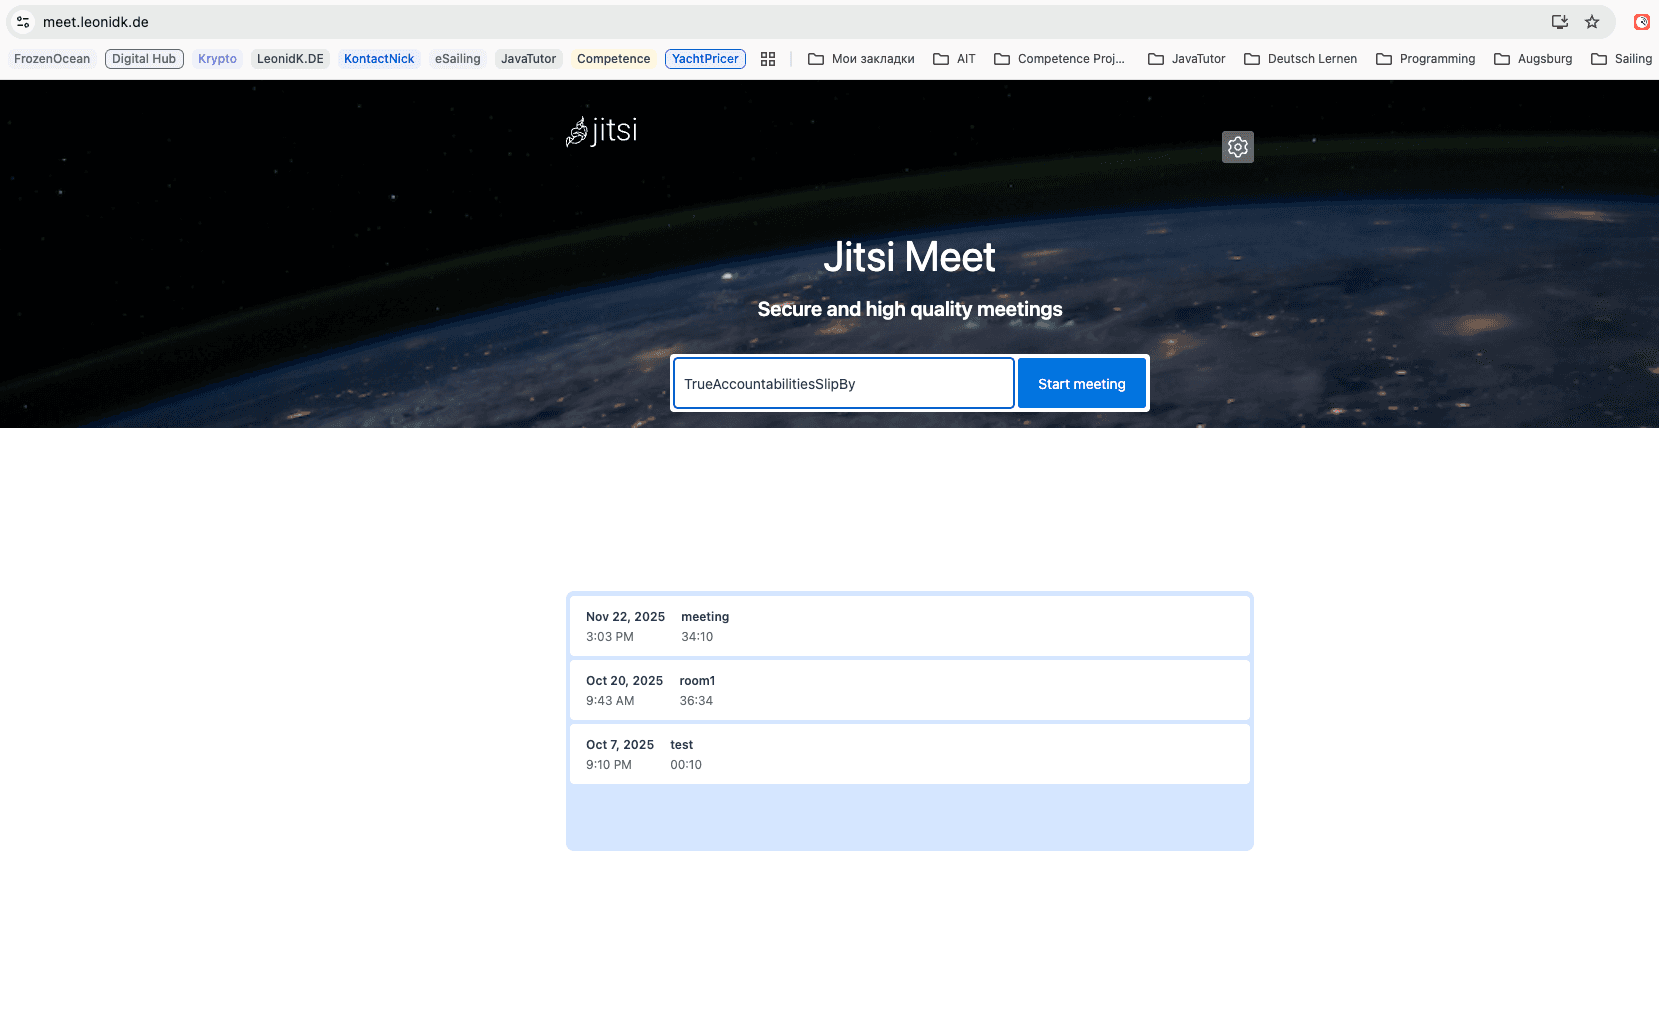Rejoin the recent 'room1' meeting
This screenshot has width=1659, height=1027.
(909, 690)
